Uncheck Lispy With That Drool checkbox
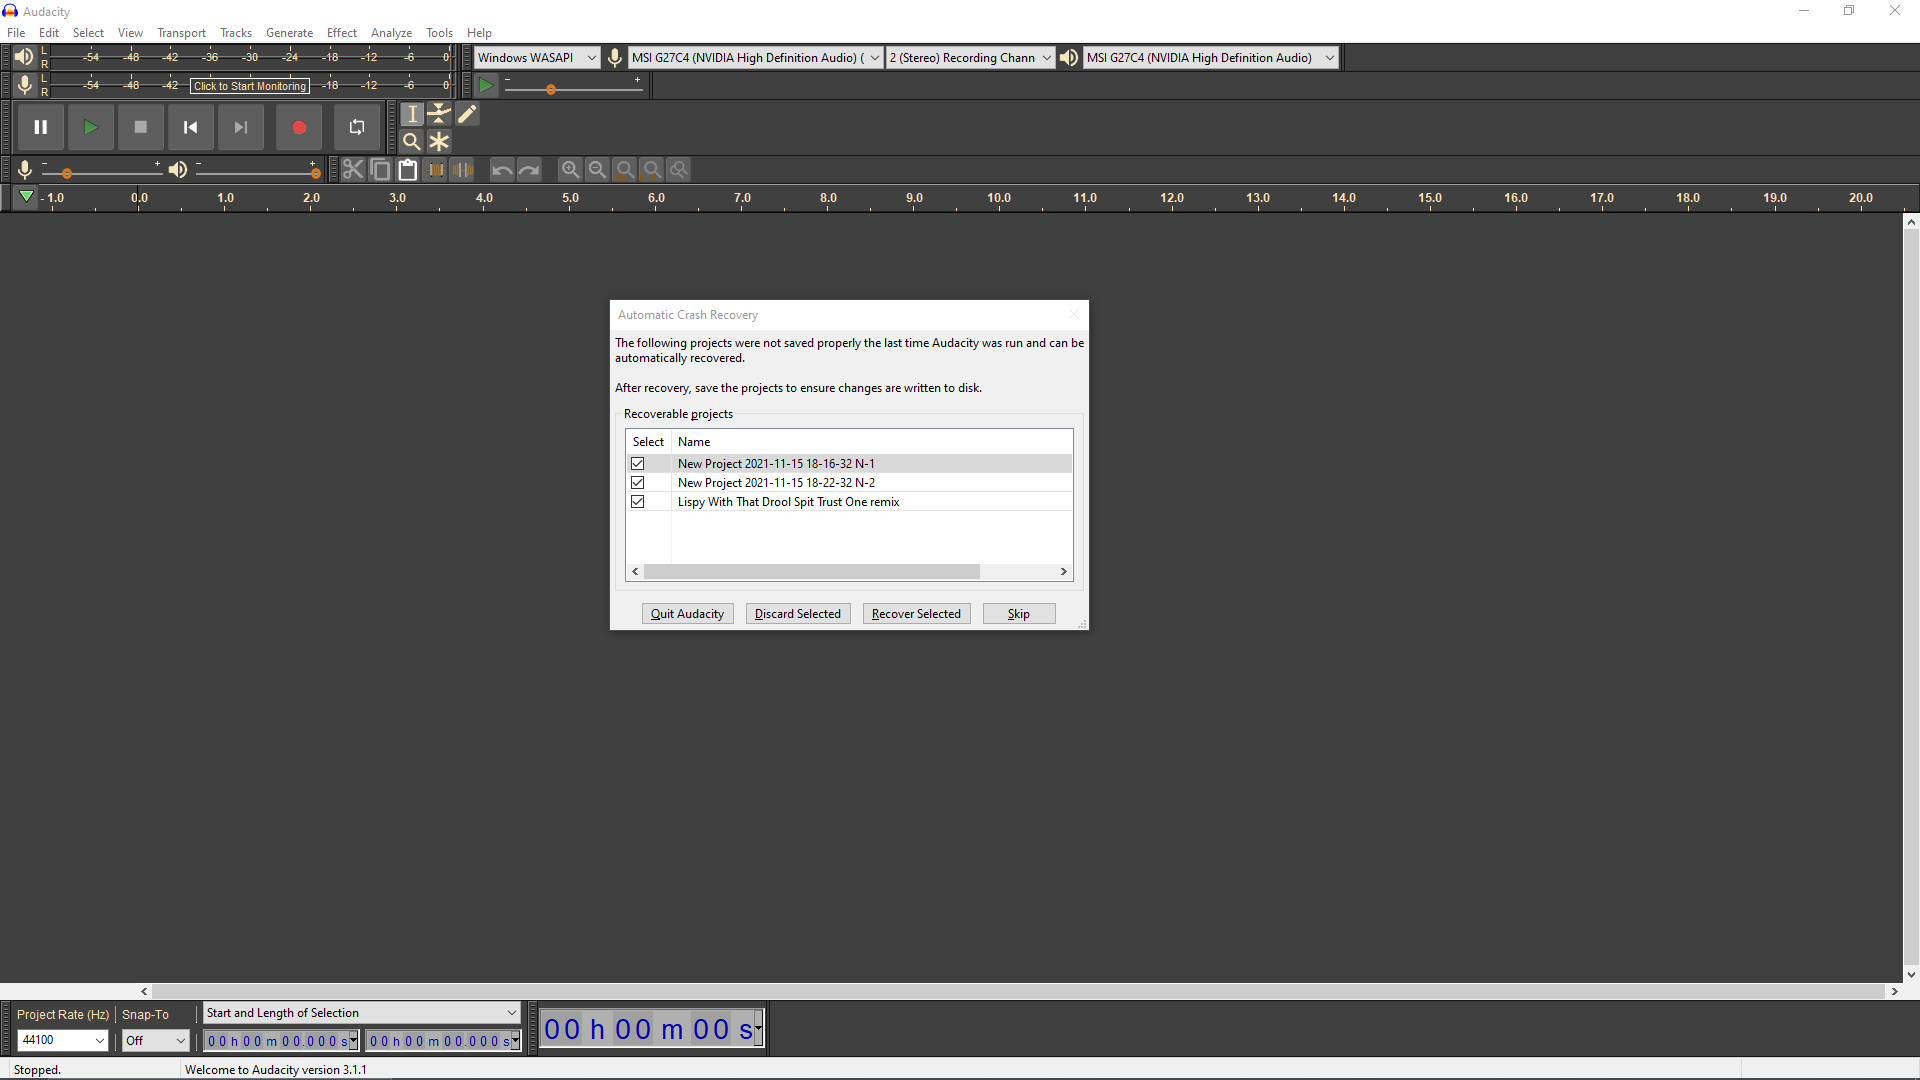 tap(637, 502)
